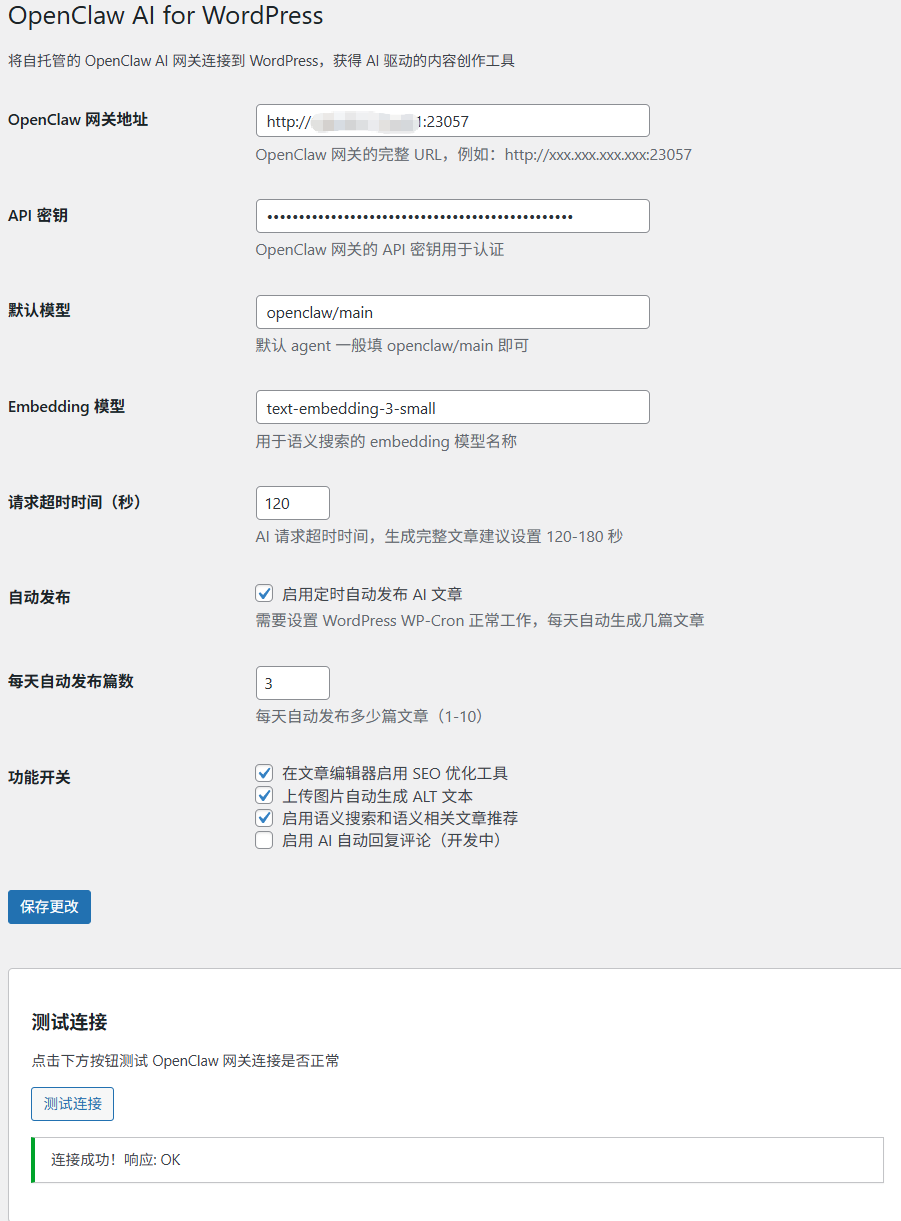Click the 保存更改 button
901x1221 pixels.
[48, 906]
